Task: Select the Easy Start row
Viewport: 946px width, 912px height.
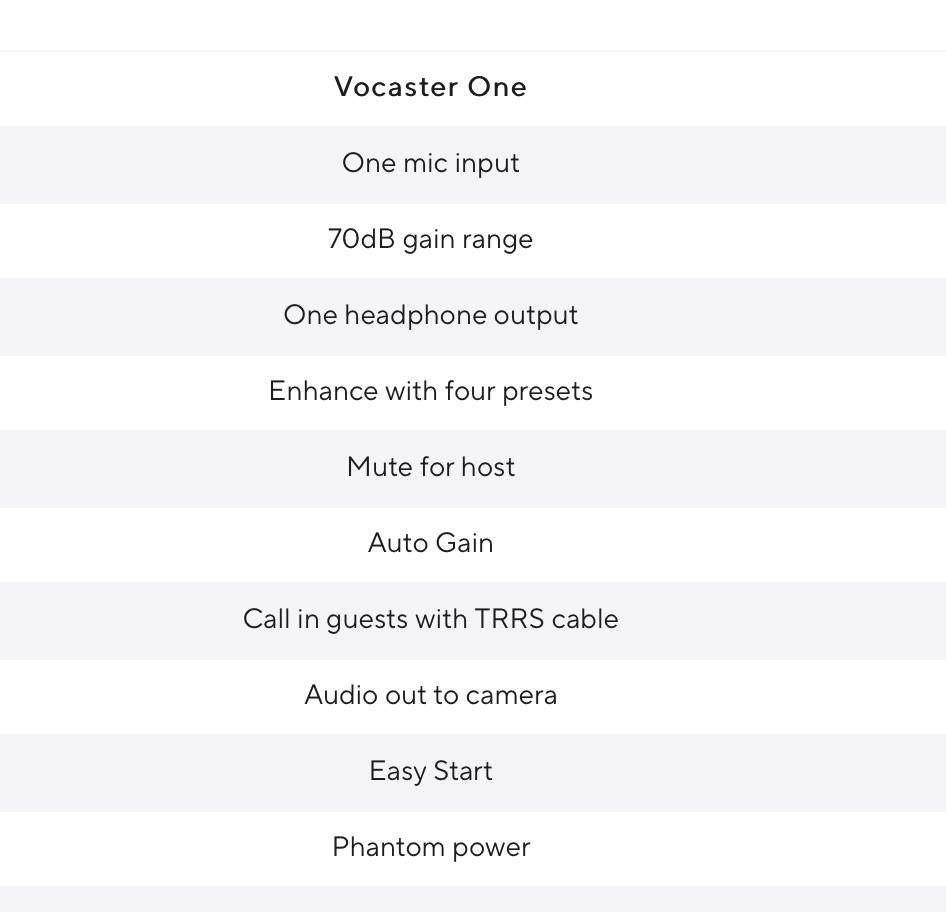Action: point(430,771)
